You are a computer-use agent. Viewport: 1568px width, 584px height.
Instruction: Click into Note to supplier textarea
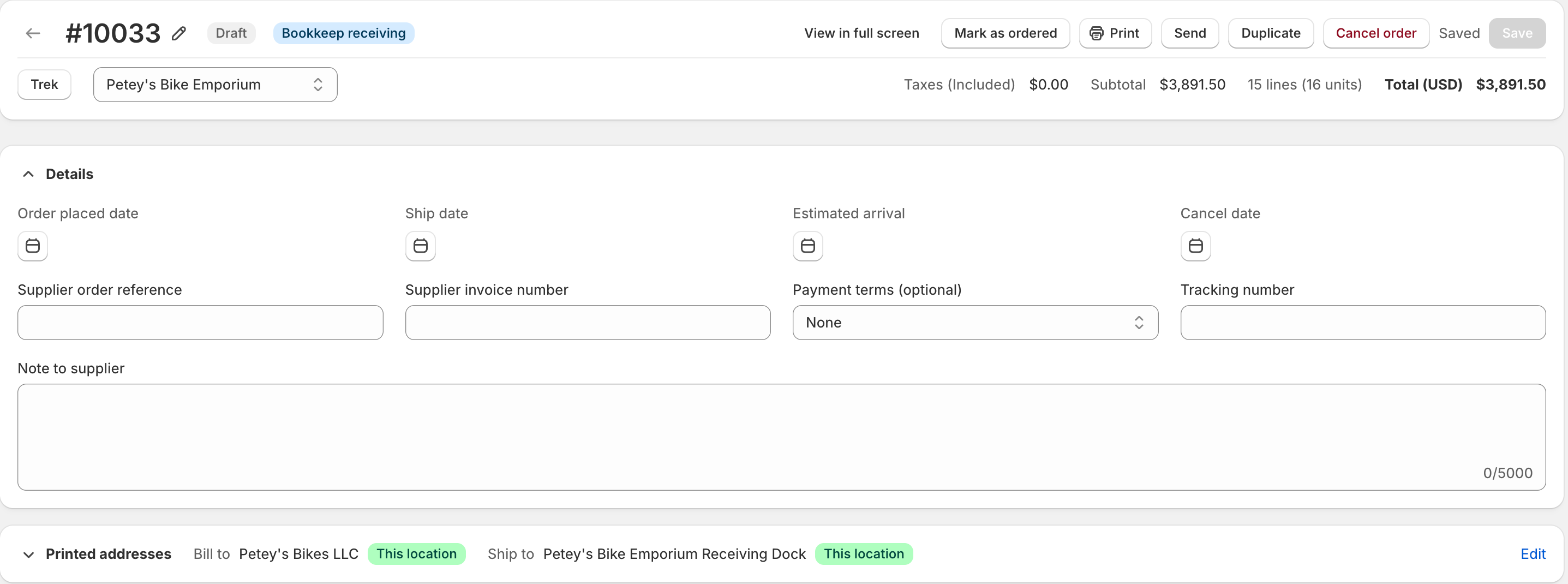pyautogui.click(x=782, y=437)
